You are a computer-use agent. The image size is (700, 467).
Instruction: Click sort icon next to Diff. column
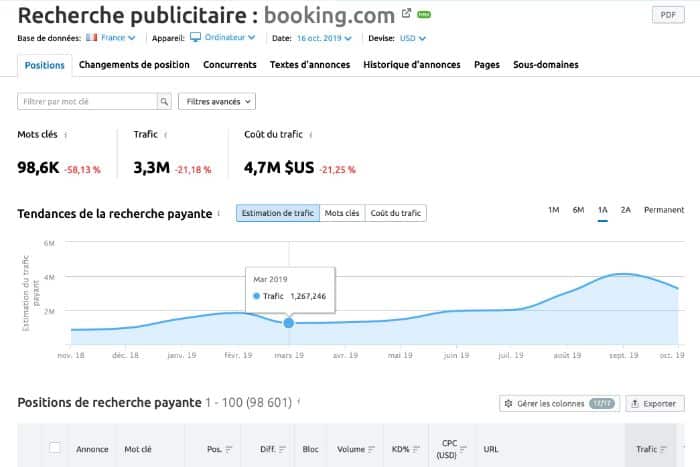tap(284, 449)
